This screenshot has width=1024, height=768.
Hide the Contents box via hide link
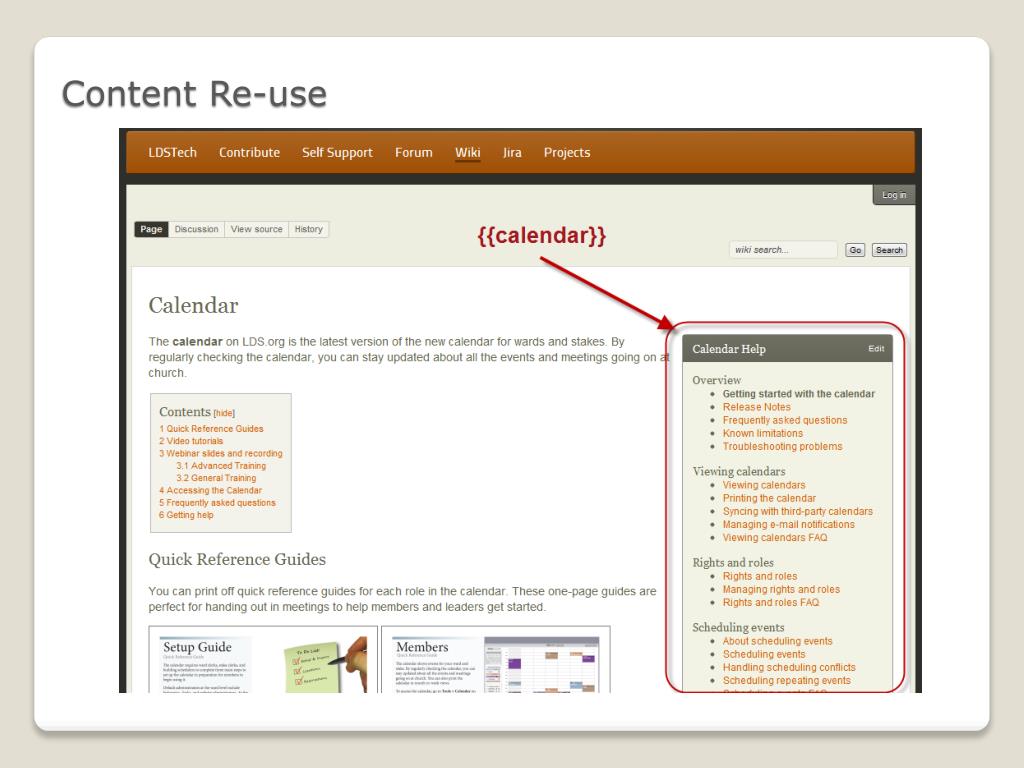point(224,413)
